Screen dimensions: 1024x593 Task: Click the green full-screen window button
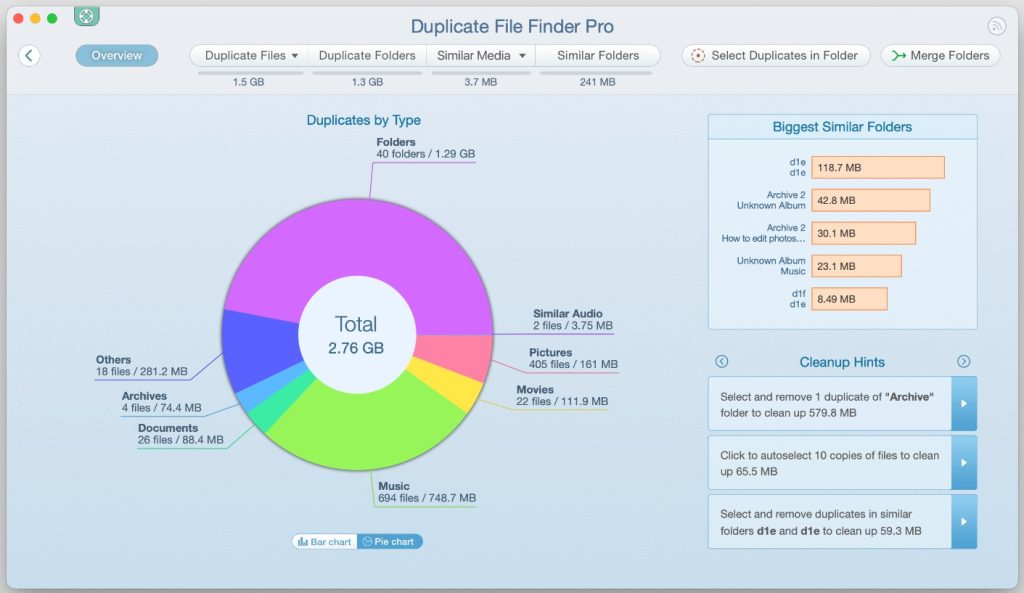click(x=52, y=18)
